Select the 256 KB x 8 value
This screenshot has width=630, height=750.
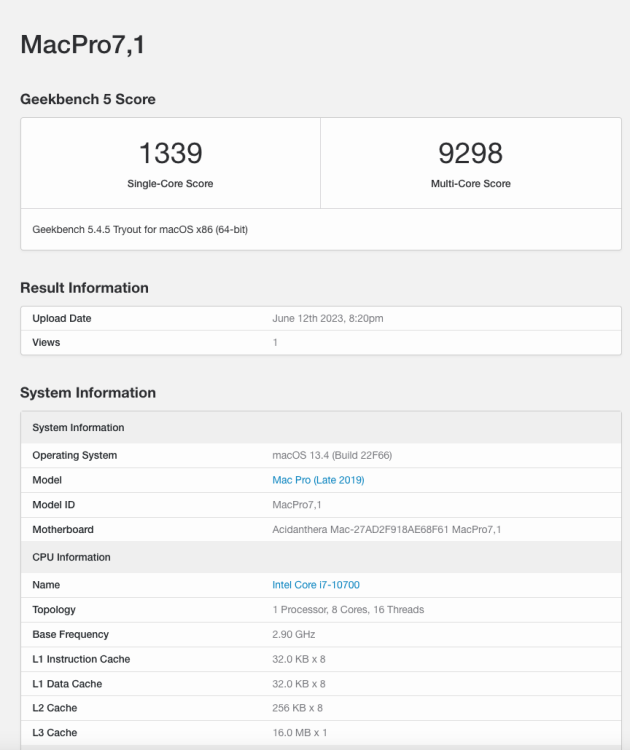pos(298,708)
